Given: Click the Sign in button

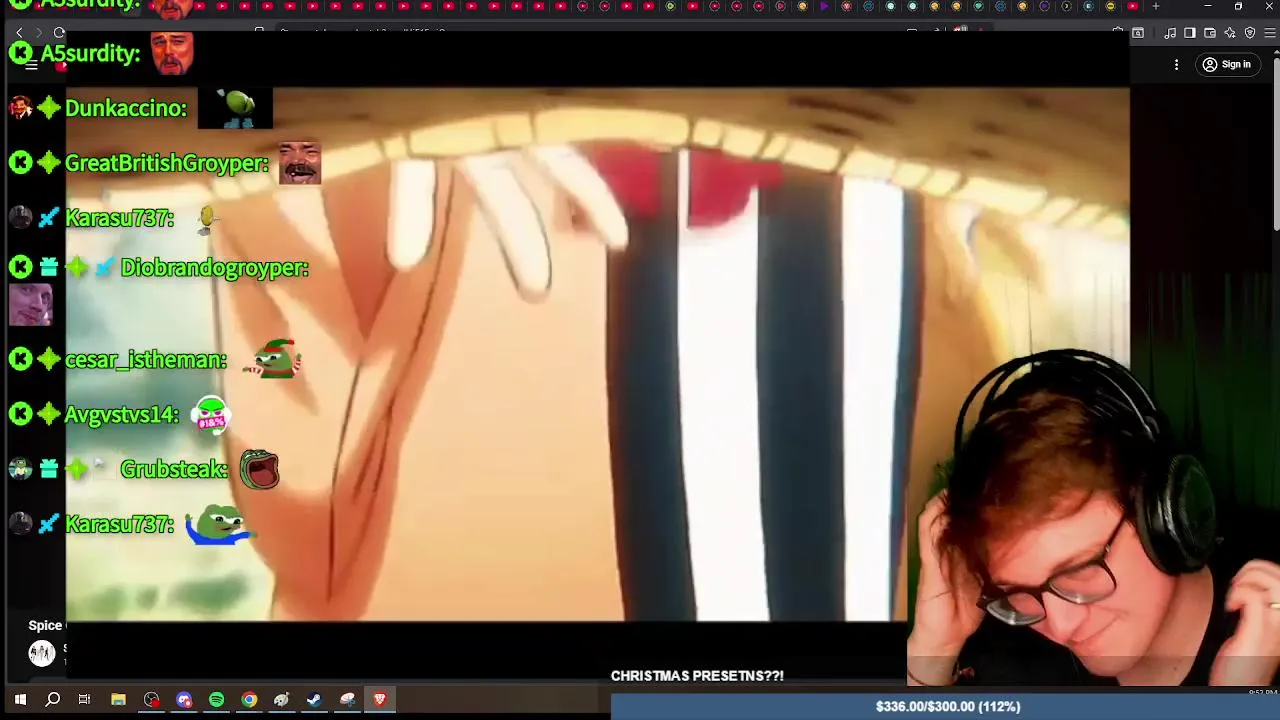Looking at the screenshot, I should (1227, 65).
